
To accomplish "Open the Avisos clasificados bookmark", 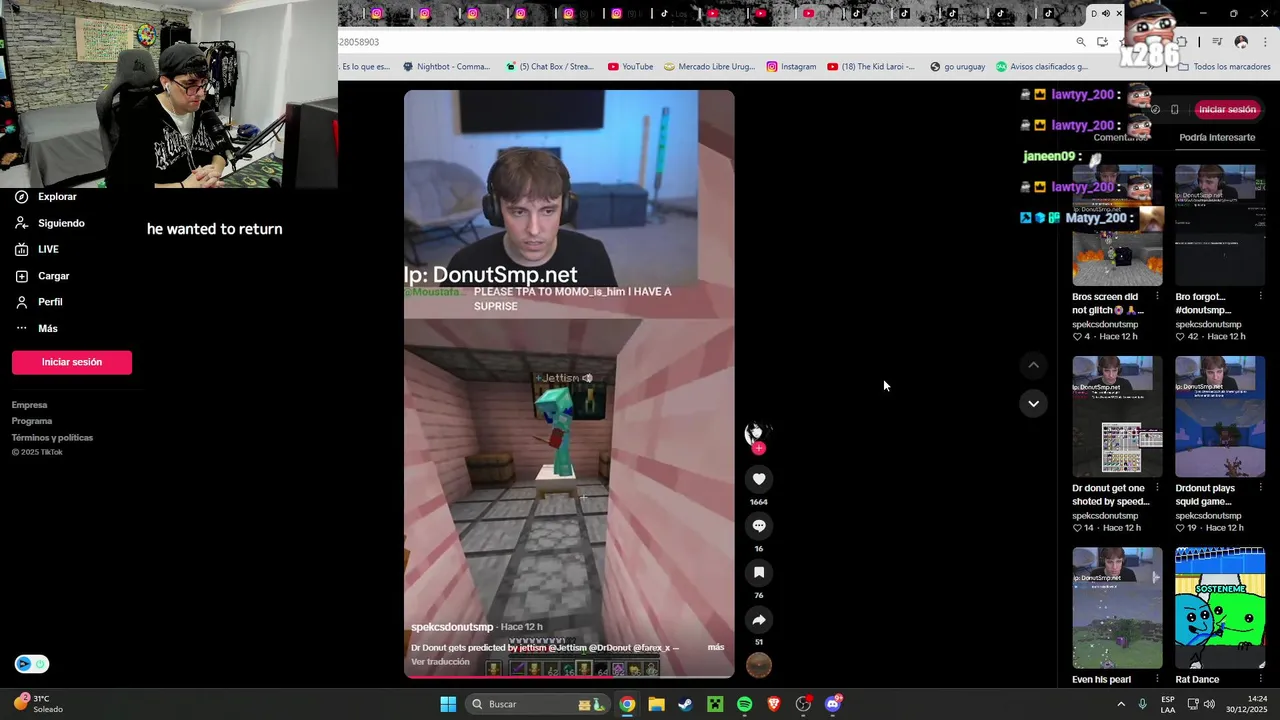I will (1041, 67).
